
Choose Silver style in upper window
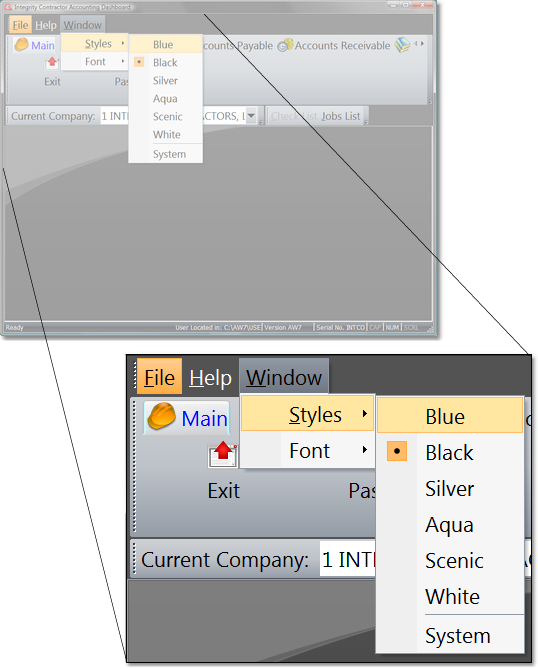tap(166, 81)
